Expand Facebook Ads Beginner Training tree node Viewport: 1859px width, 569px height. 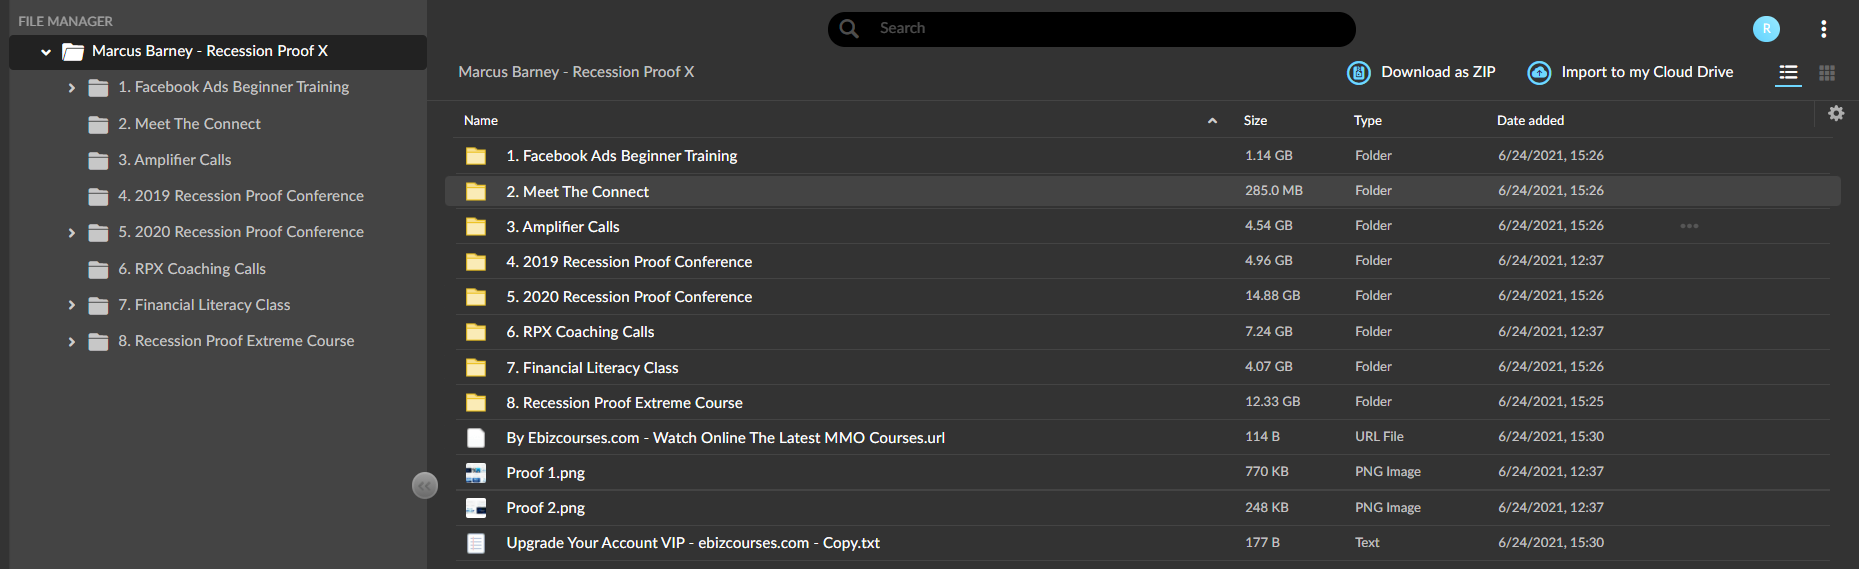[71, 88]
